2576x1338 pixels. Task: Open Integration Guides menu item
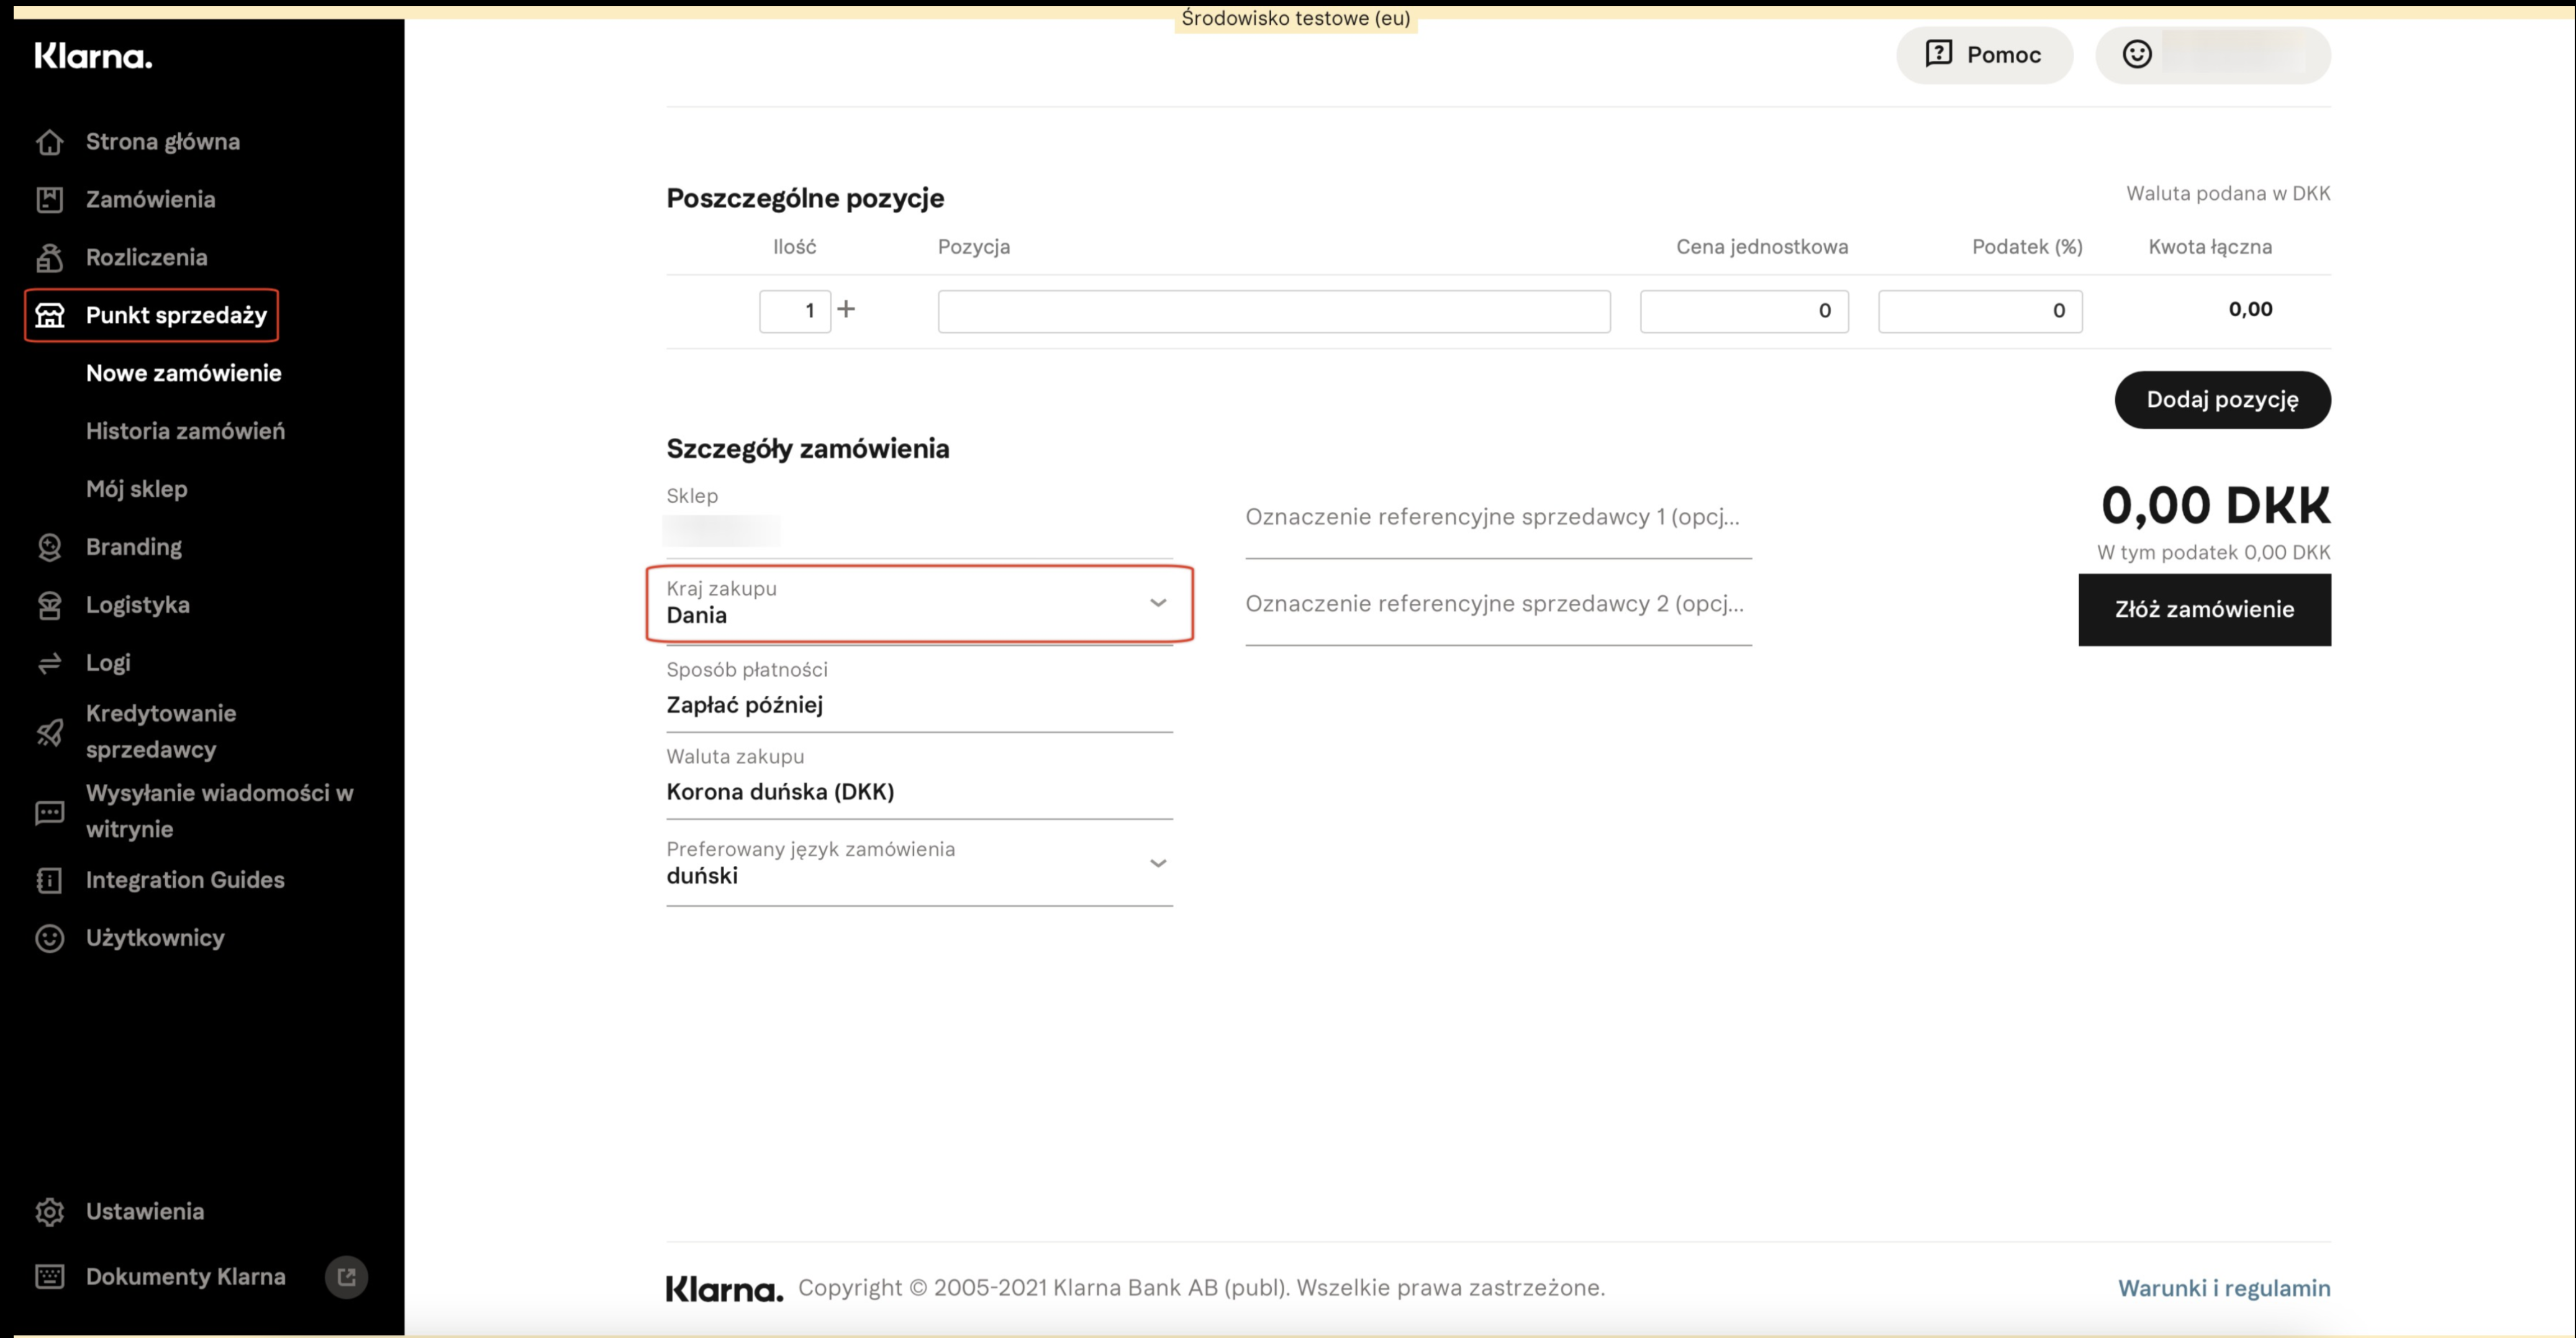click(185, 880)
